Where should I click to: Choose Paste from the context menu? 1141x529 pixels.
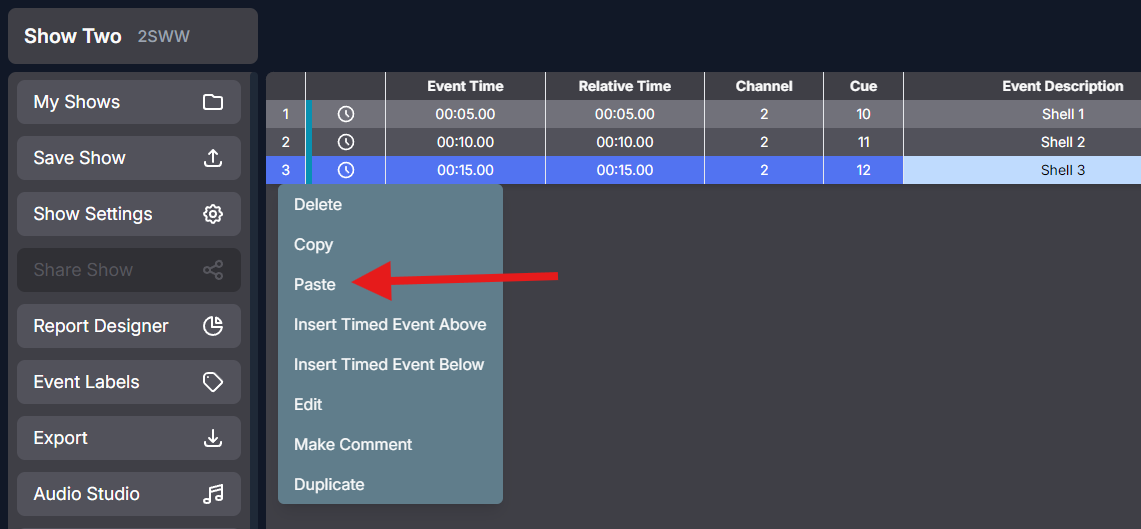tap(314, 285)
